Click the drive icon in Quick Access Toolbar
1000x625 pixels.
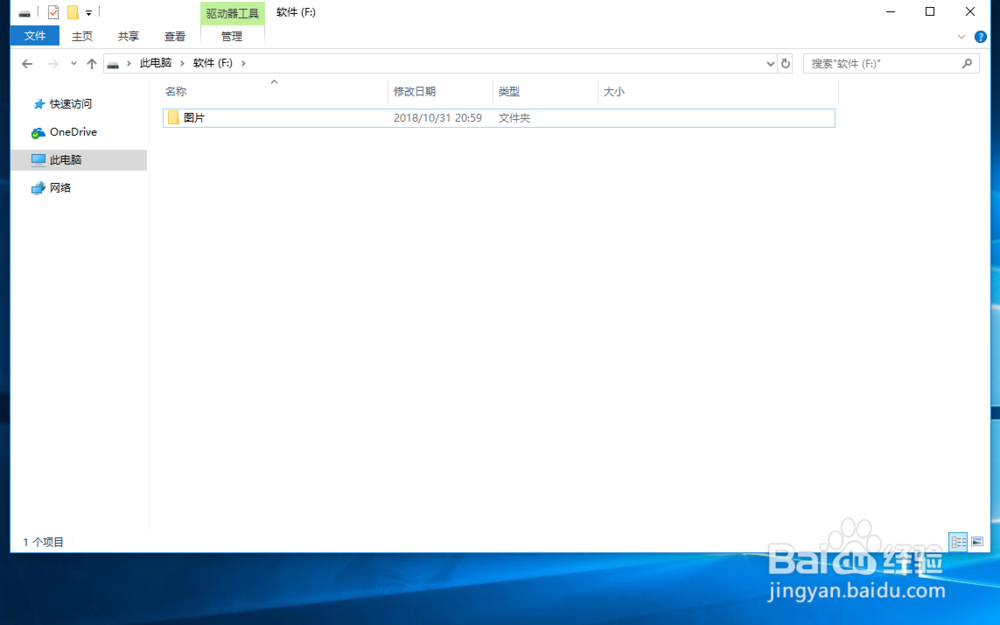(24, 11)
